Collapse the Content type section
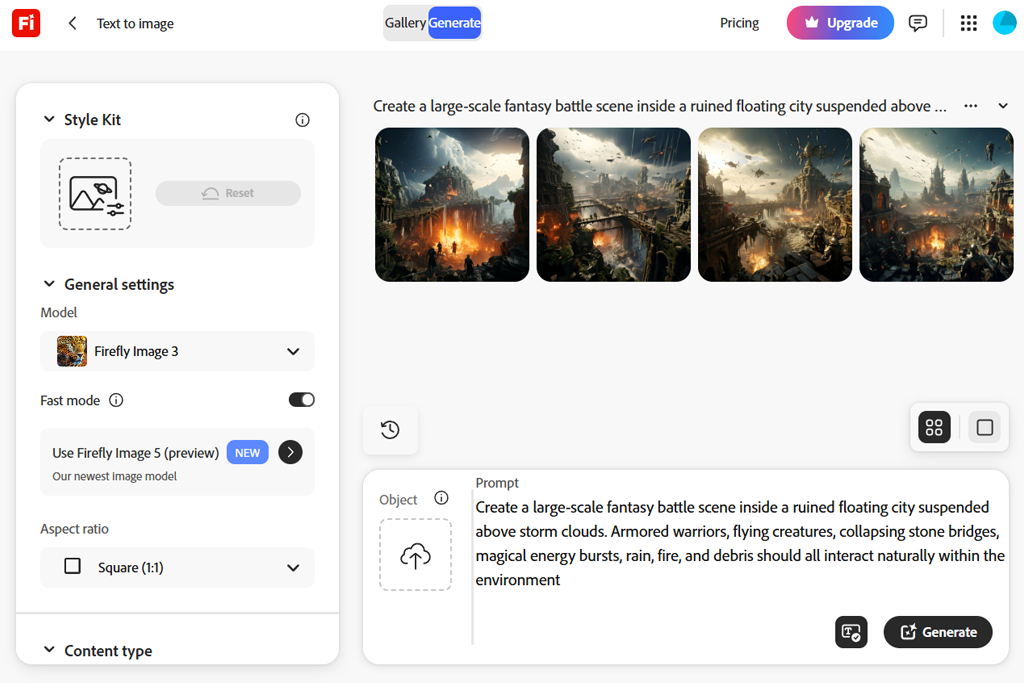This screenshot has height=683, width=1024. click(49, 650)
